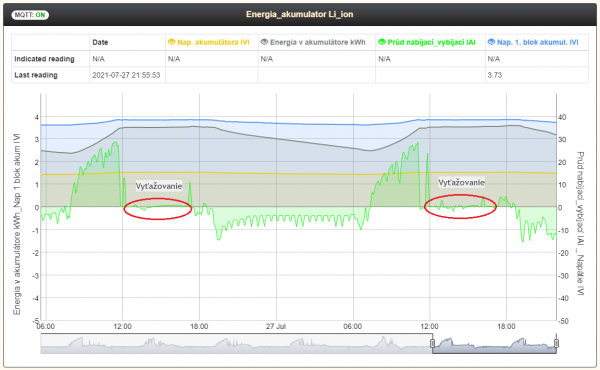Click the first 18:00 time axis label

tap(199, 326)
